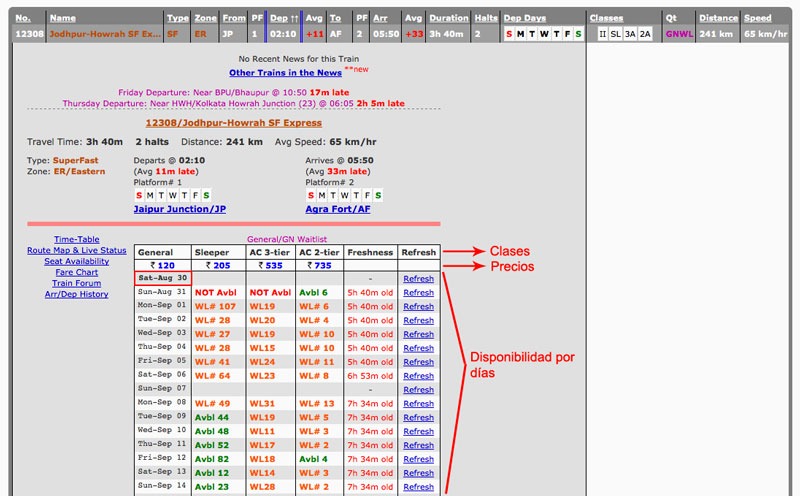The height and width of the screenshot is (496, 800).
Task: Select the Sleeper fare ₹205
Action: pos(218,265)
